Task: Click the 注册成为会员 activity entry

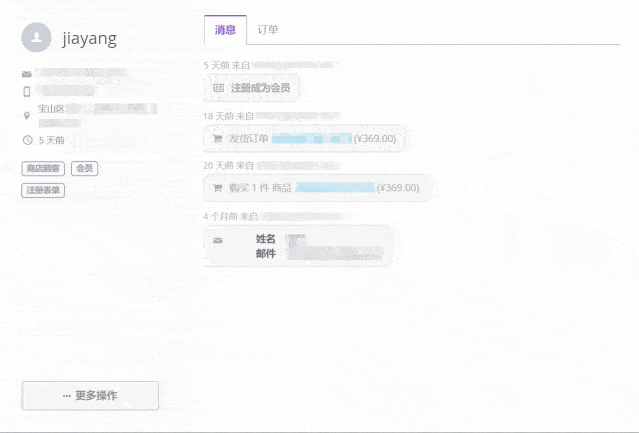Action: [260, 88]
